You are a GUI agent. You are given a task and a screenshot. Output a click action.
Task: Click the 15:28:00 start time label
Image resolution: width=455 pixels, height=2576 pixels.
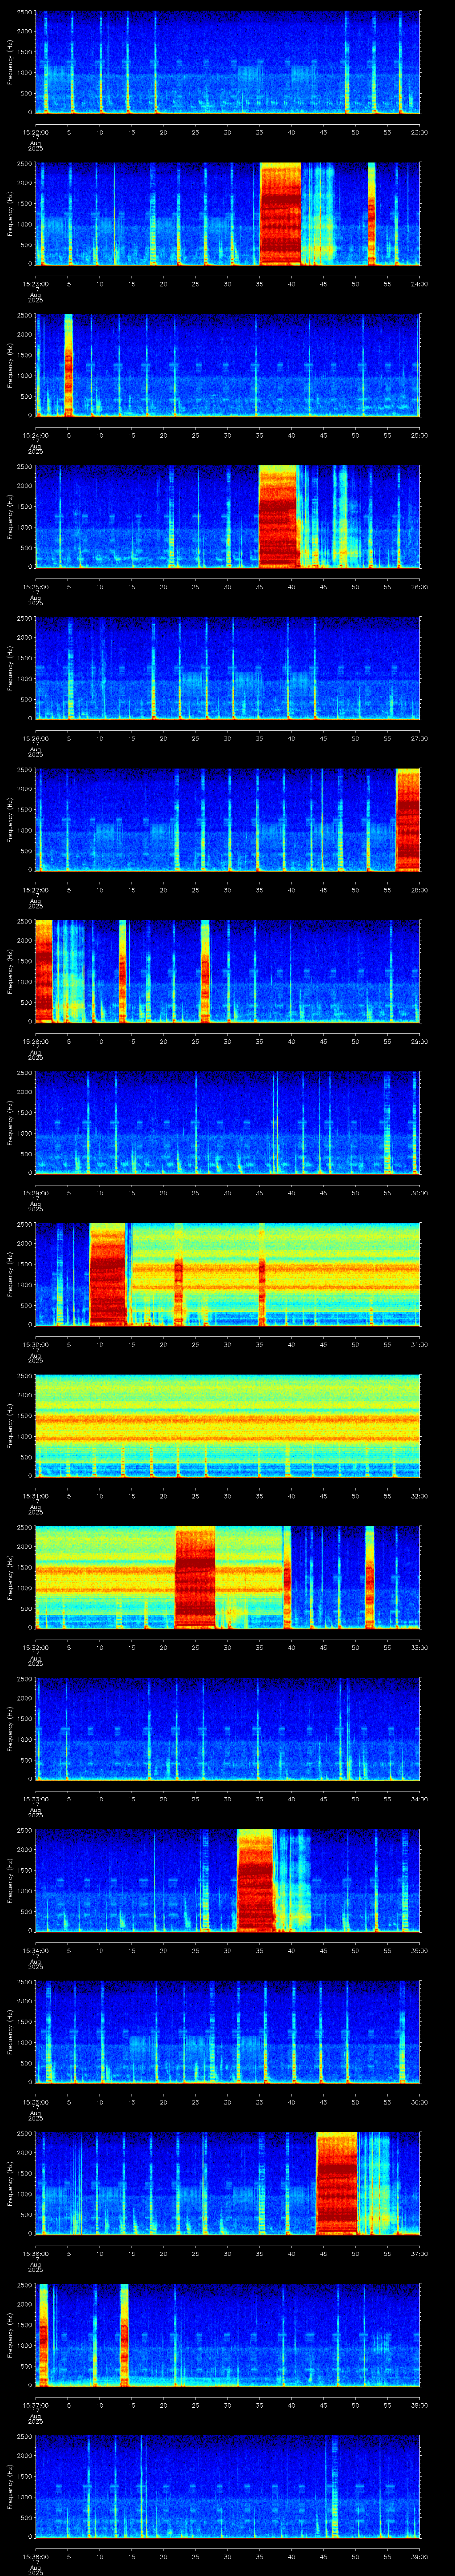click(35, 1041)
